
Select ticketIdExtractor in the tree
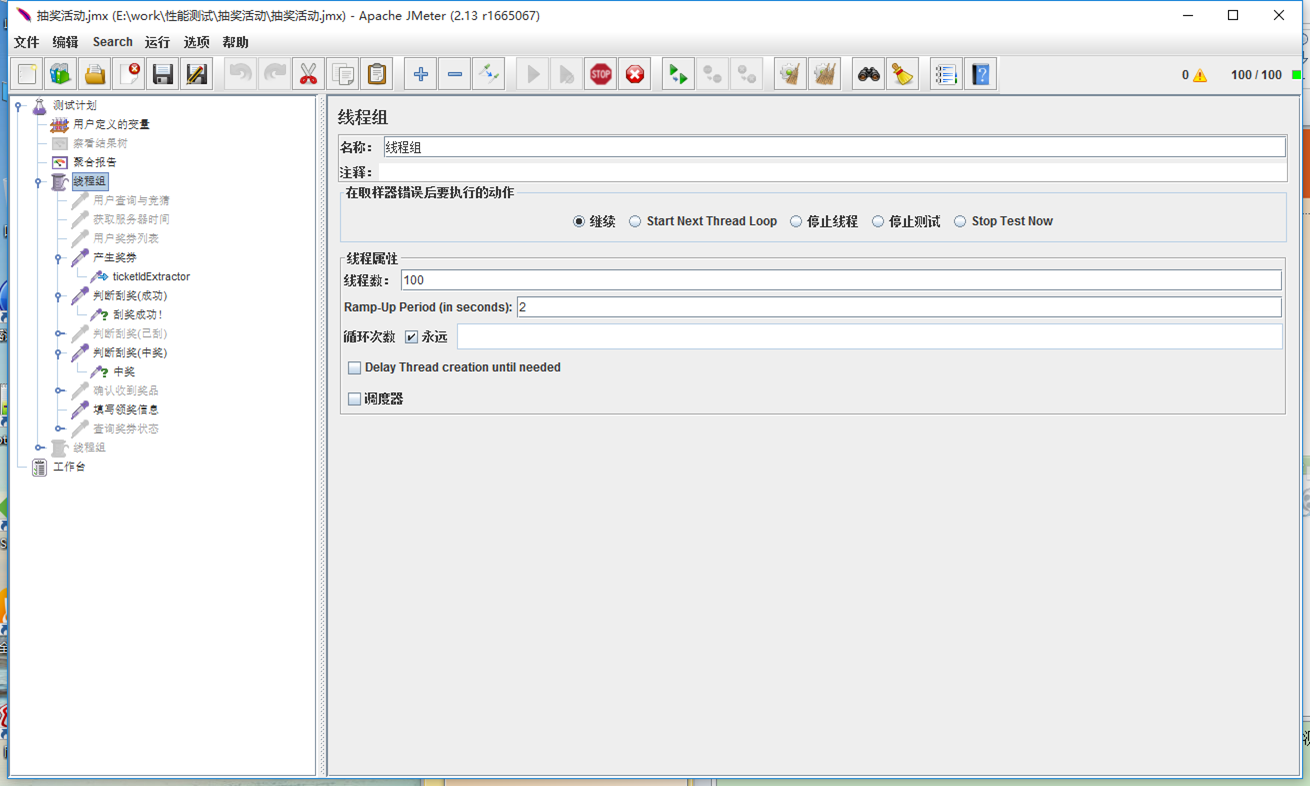tap(150, 277)
